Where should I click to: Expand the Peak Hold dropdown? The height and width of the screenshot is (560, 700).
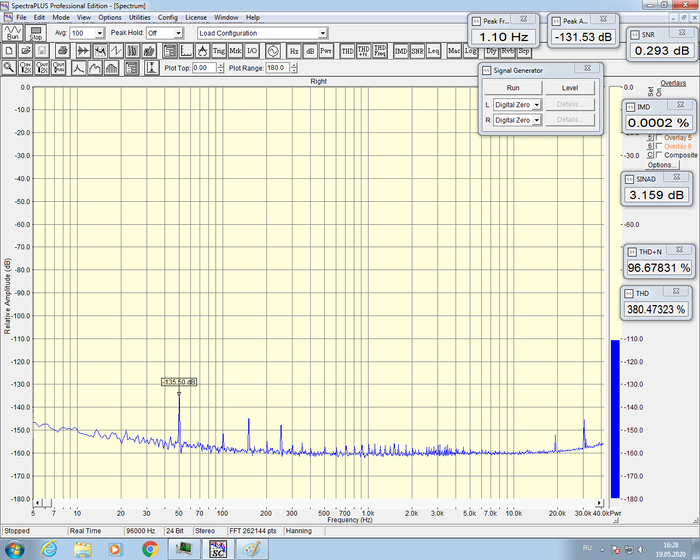click(179, 33)
